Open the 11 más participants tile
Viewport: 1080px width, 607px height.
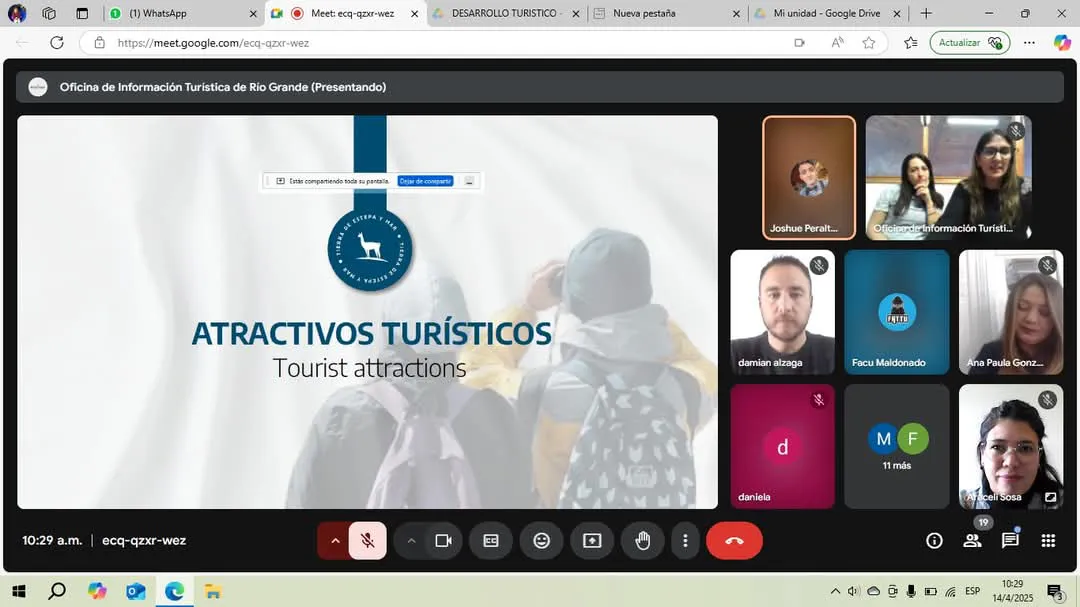(x=896, y=446)
